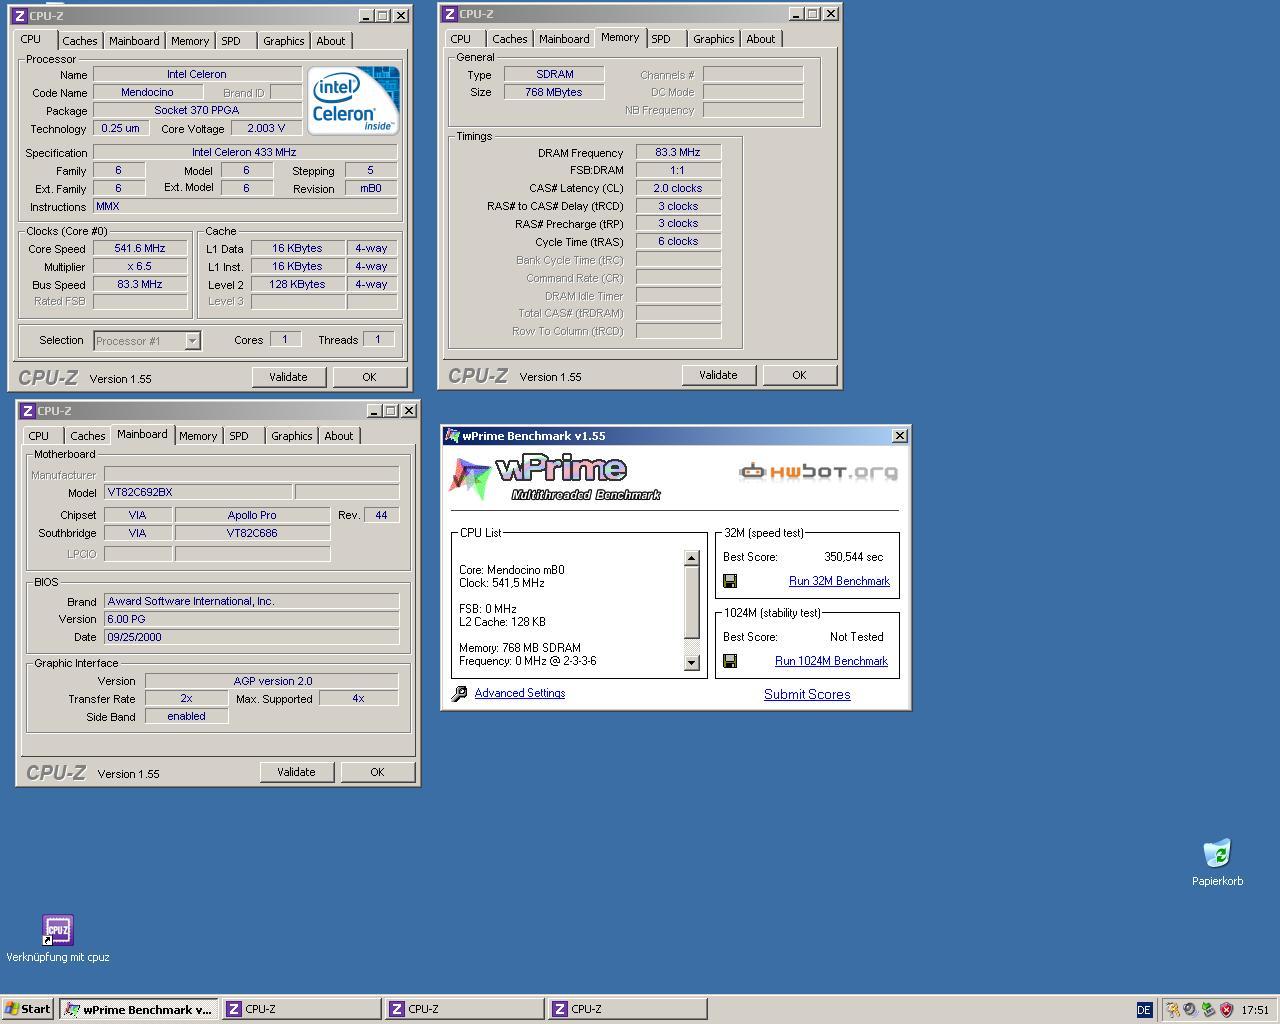
Task: Click the Intel Celeron inside logo
Action: pyautogui.click(x=353, y=100)
